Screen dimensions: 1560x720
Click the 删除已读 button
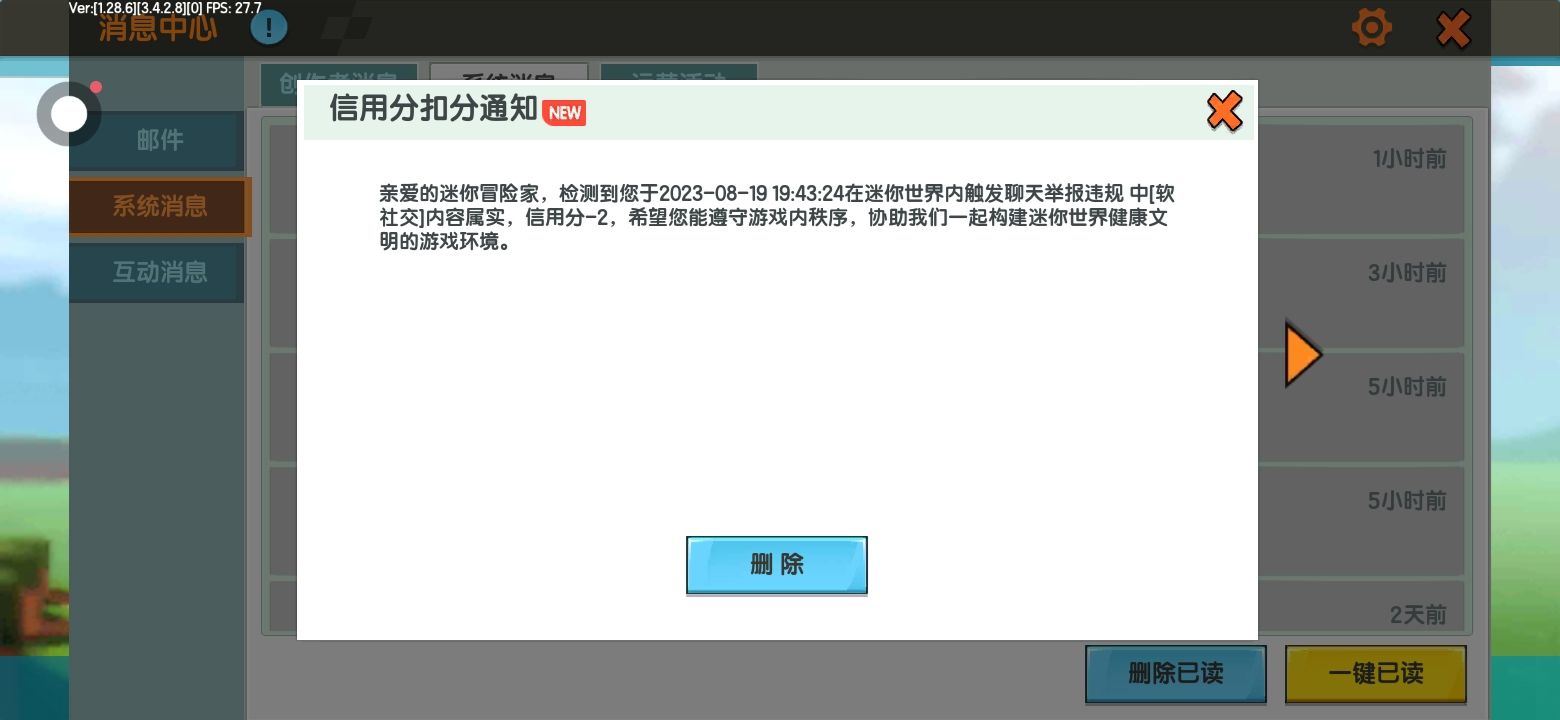click(1175, 673)
